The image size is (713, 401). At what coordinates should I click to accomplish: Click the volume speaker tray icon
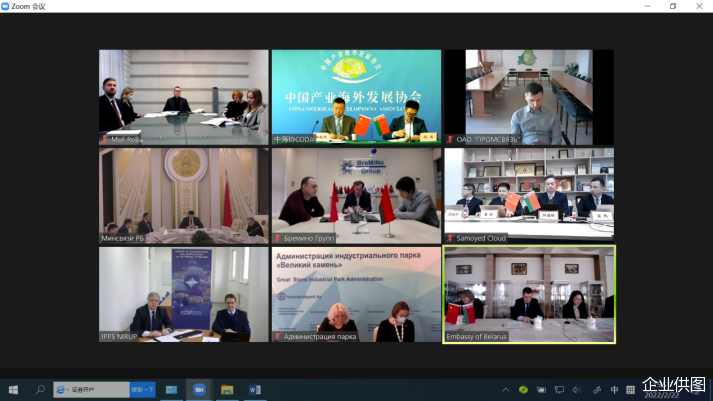coord(576,389)
